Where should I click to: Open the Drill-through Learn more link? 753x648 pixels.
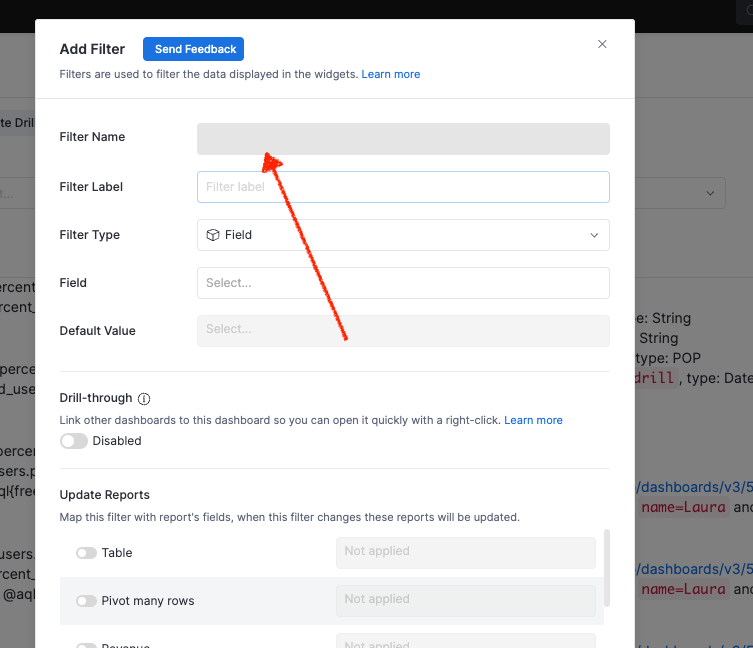click(533, 420)
